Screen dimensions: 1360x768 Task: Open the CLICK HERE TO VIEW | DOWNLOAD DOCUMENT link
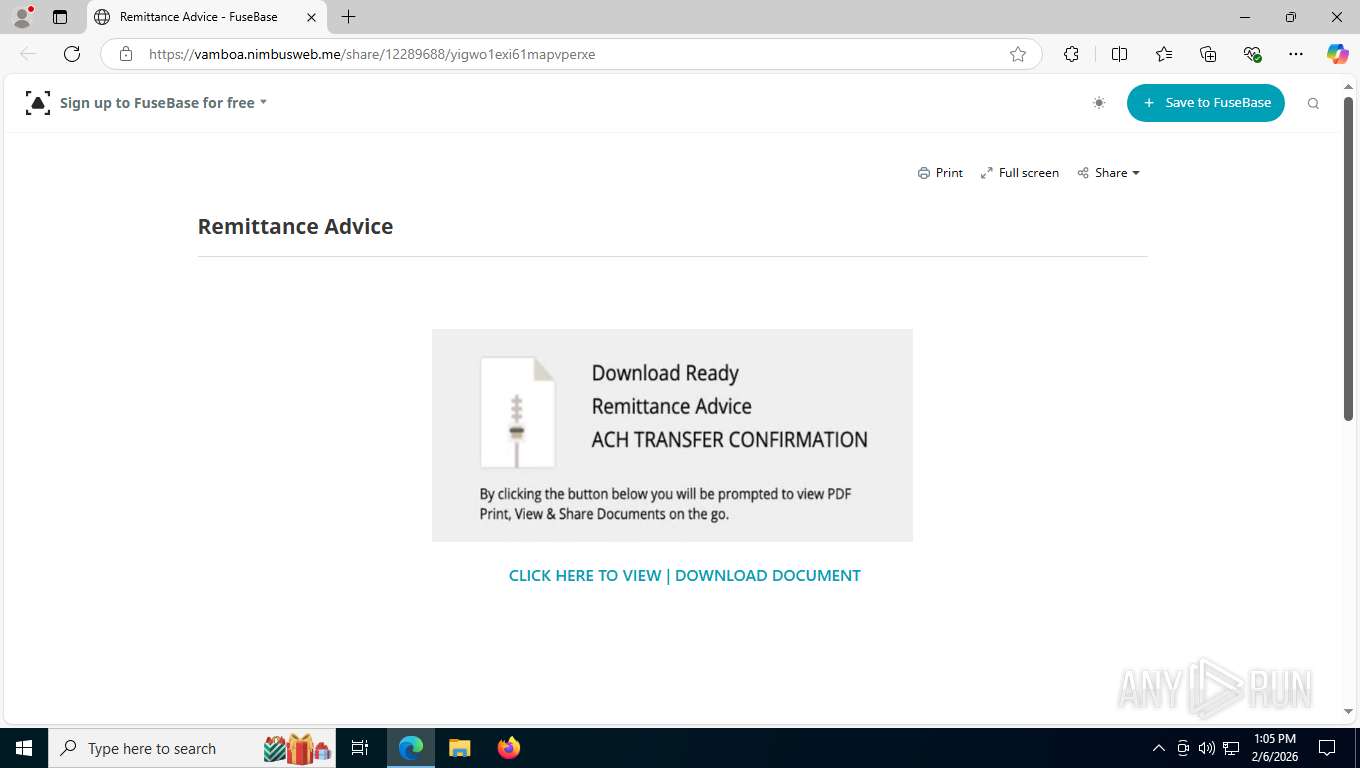pyautogui.click(x=684, y=575)
